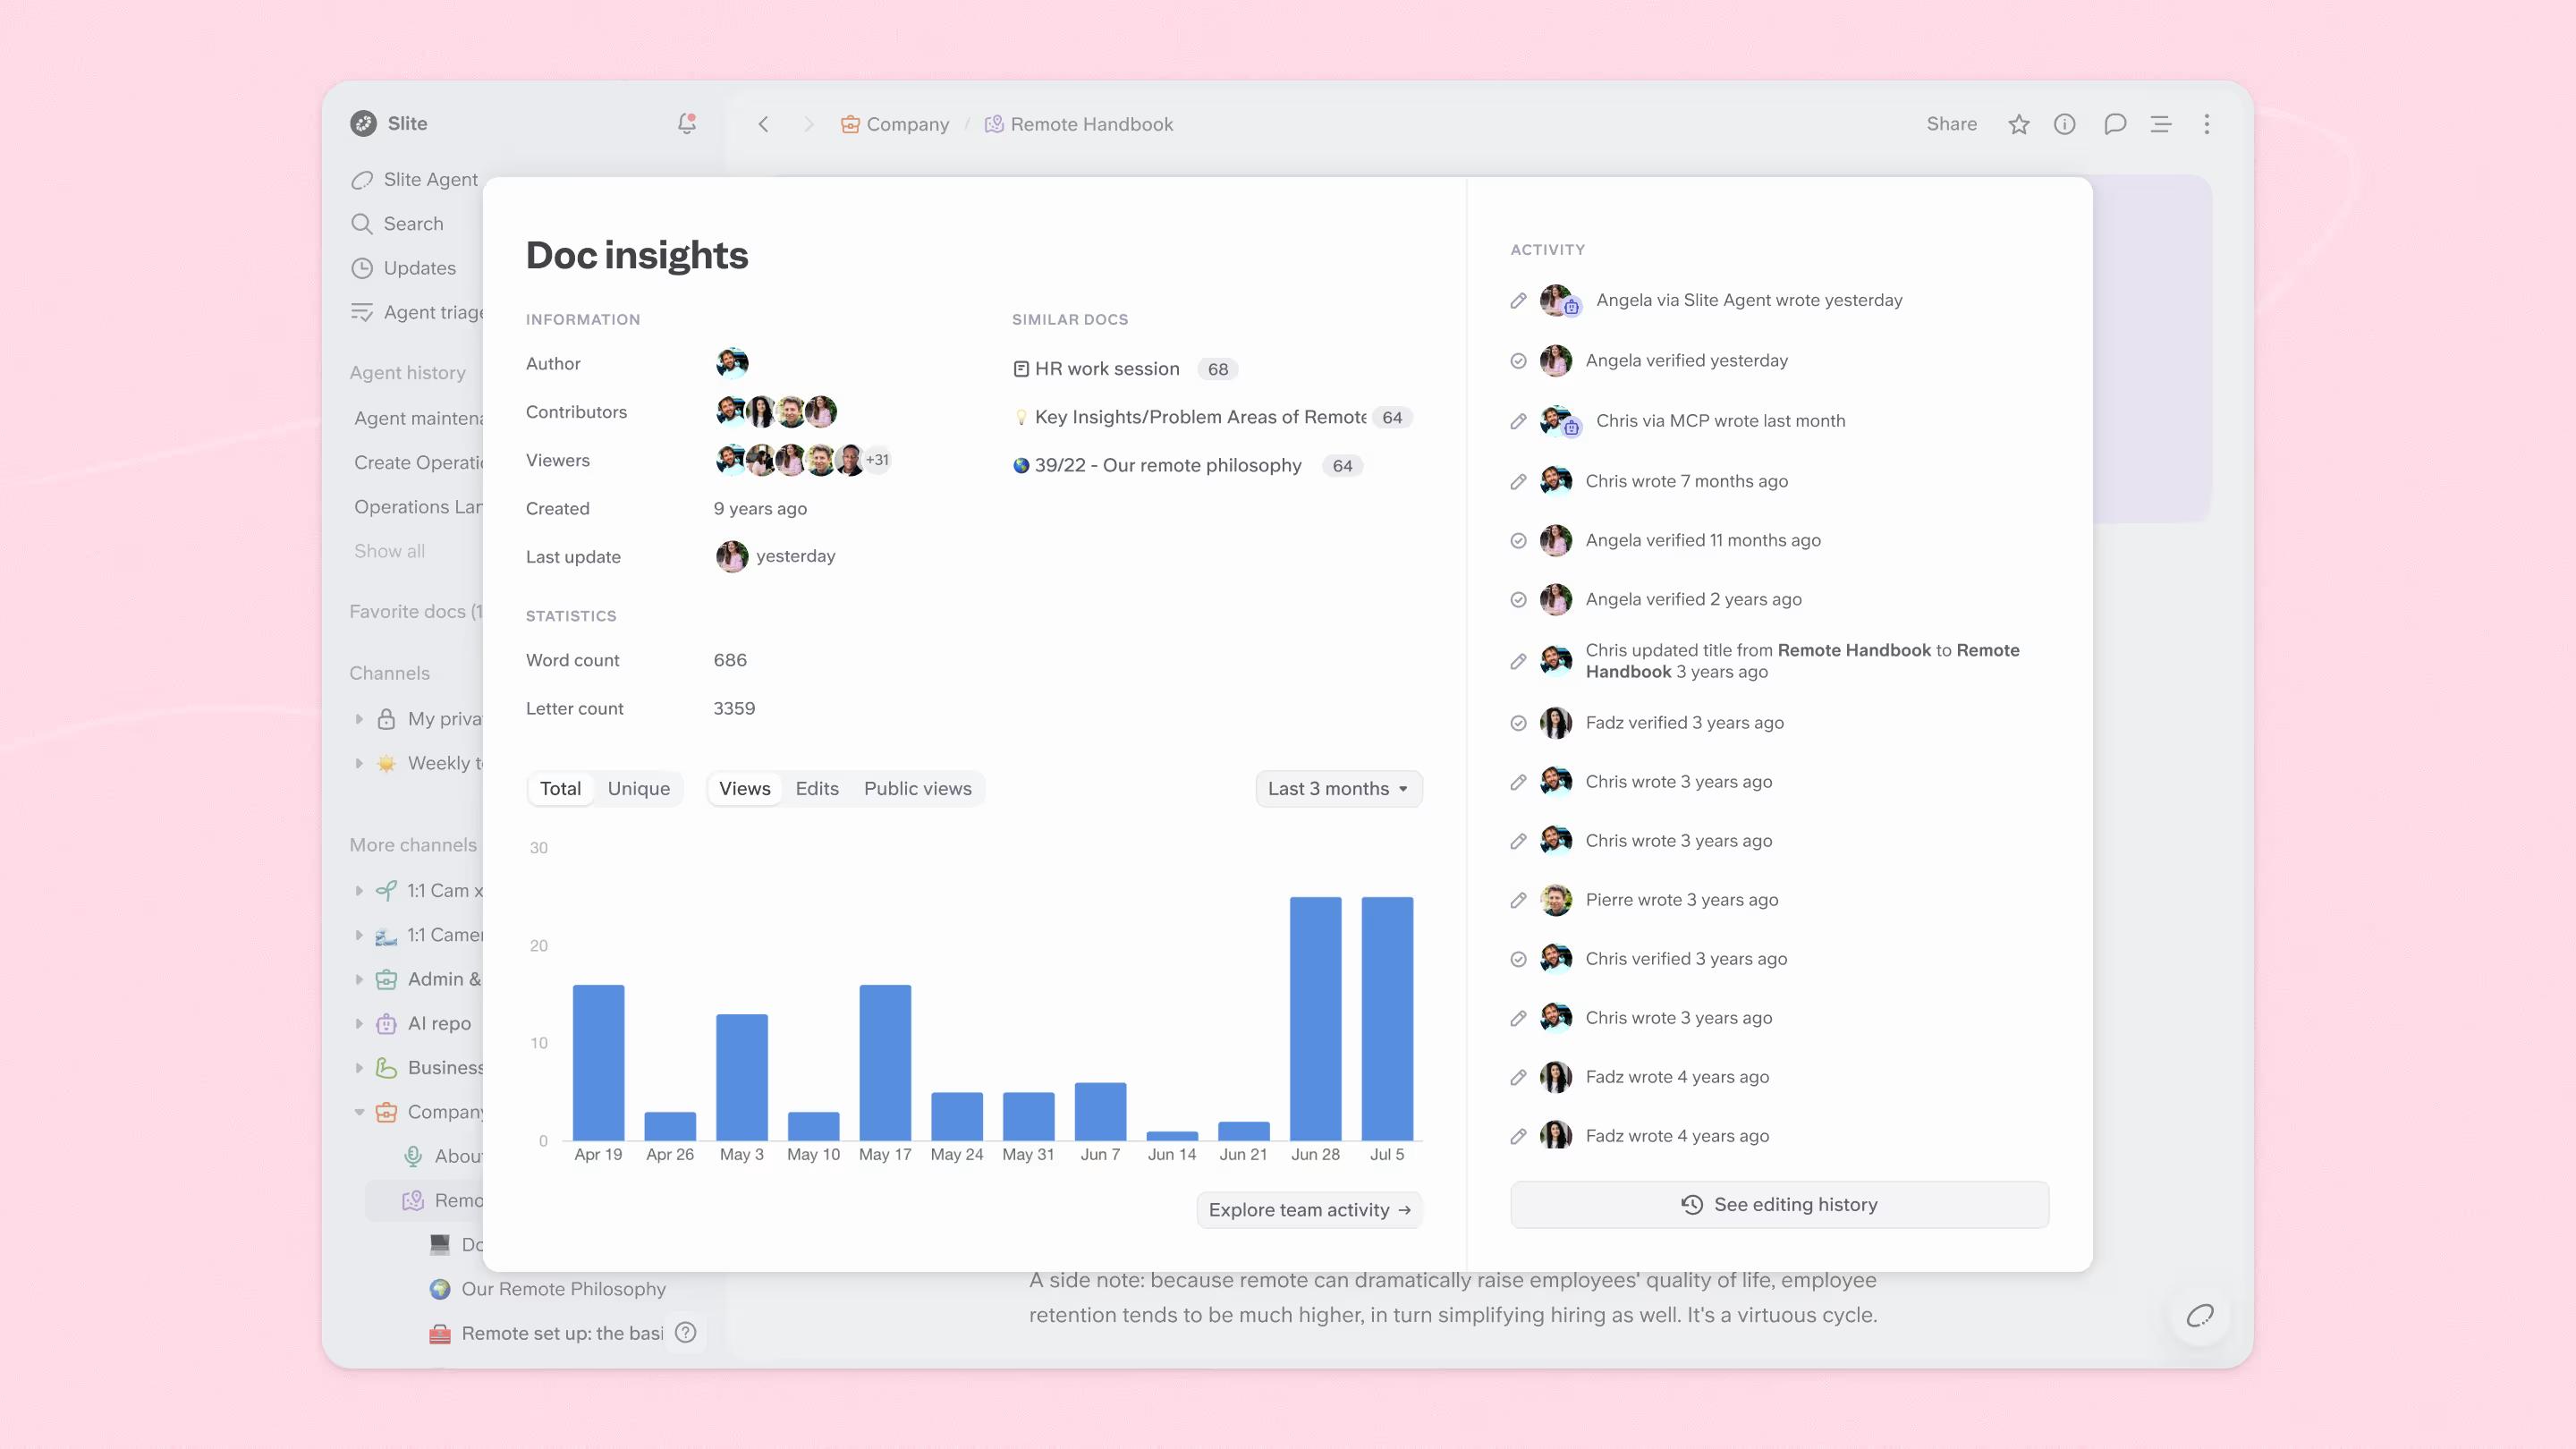Collapse the Company channel
The image size is (2576, 1449).
(359, 1112)
